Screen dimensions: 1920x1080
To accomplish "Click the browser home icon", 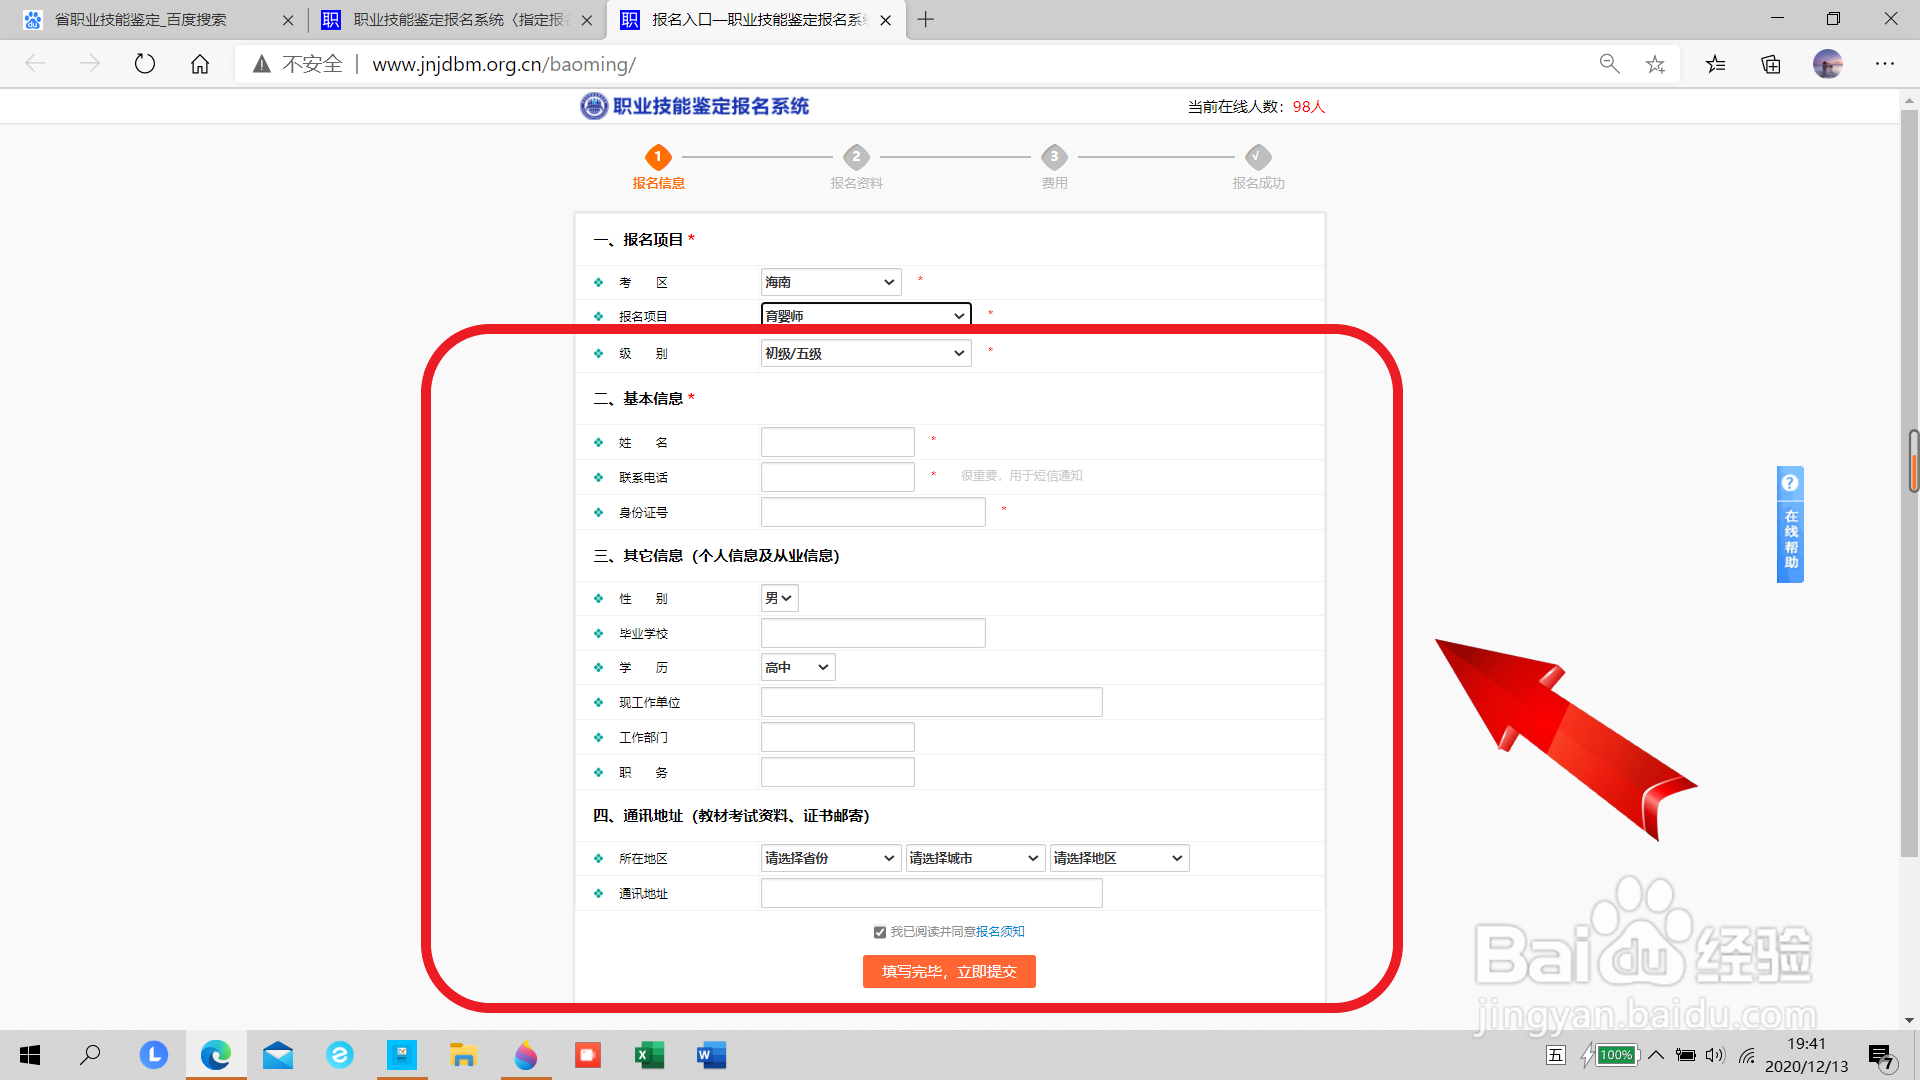I will 199,63.
